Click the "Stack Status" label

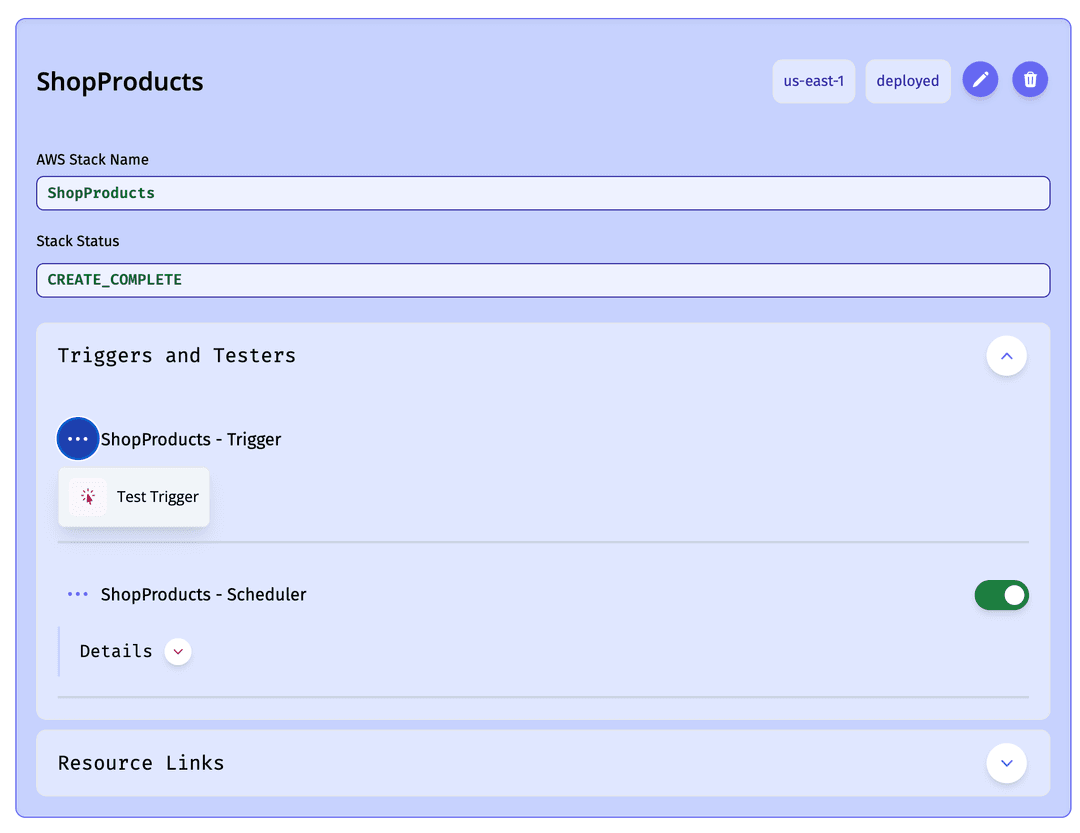(78, 241)
